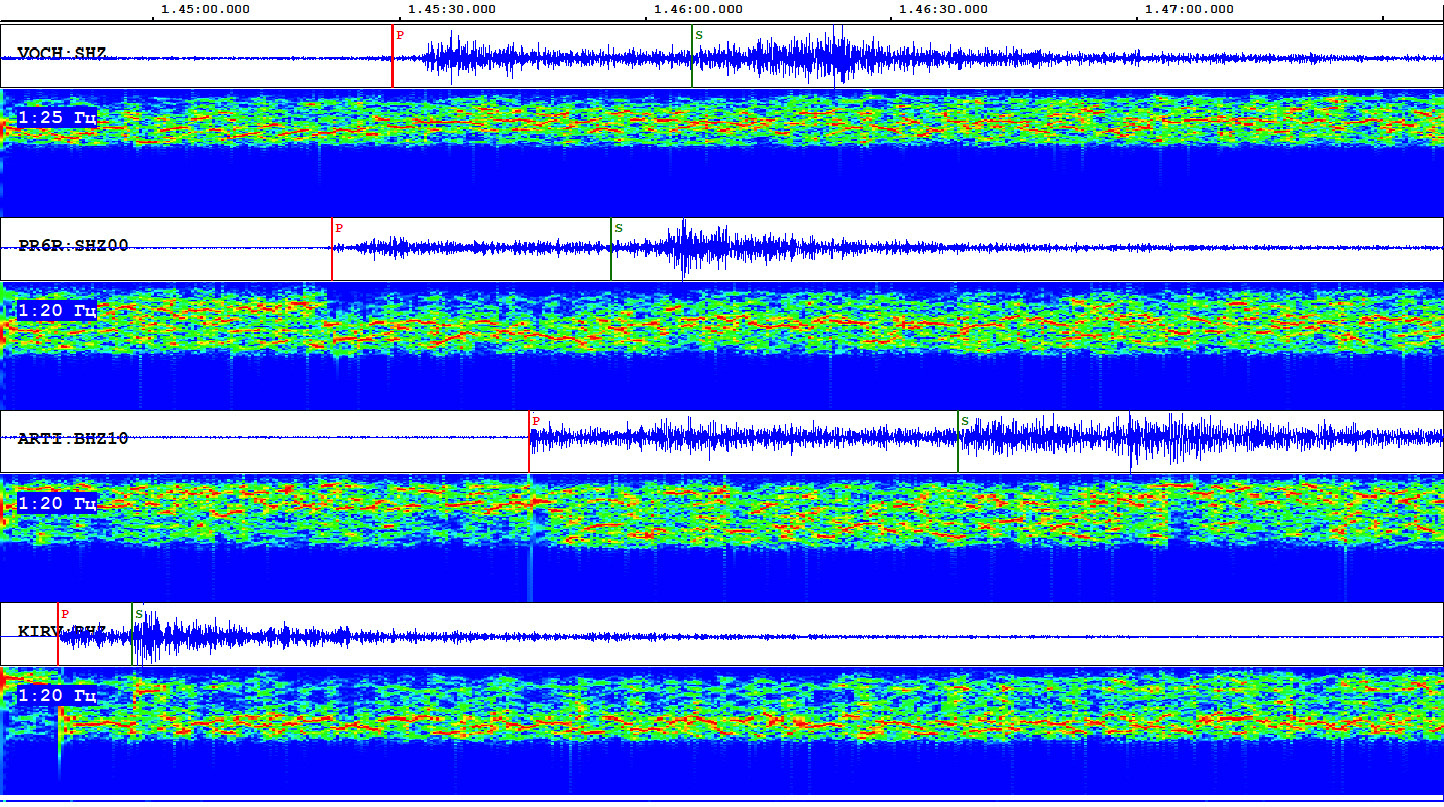Select the ARTI:BHZ10 station label
This screenshot has height=807, width=1444.
point(73,438)
